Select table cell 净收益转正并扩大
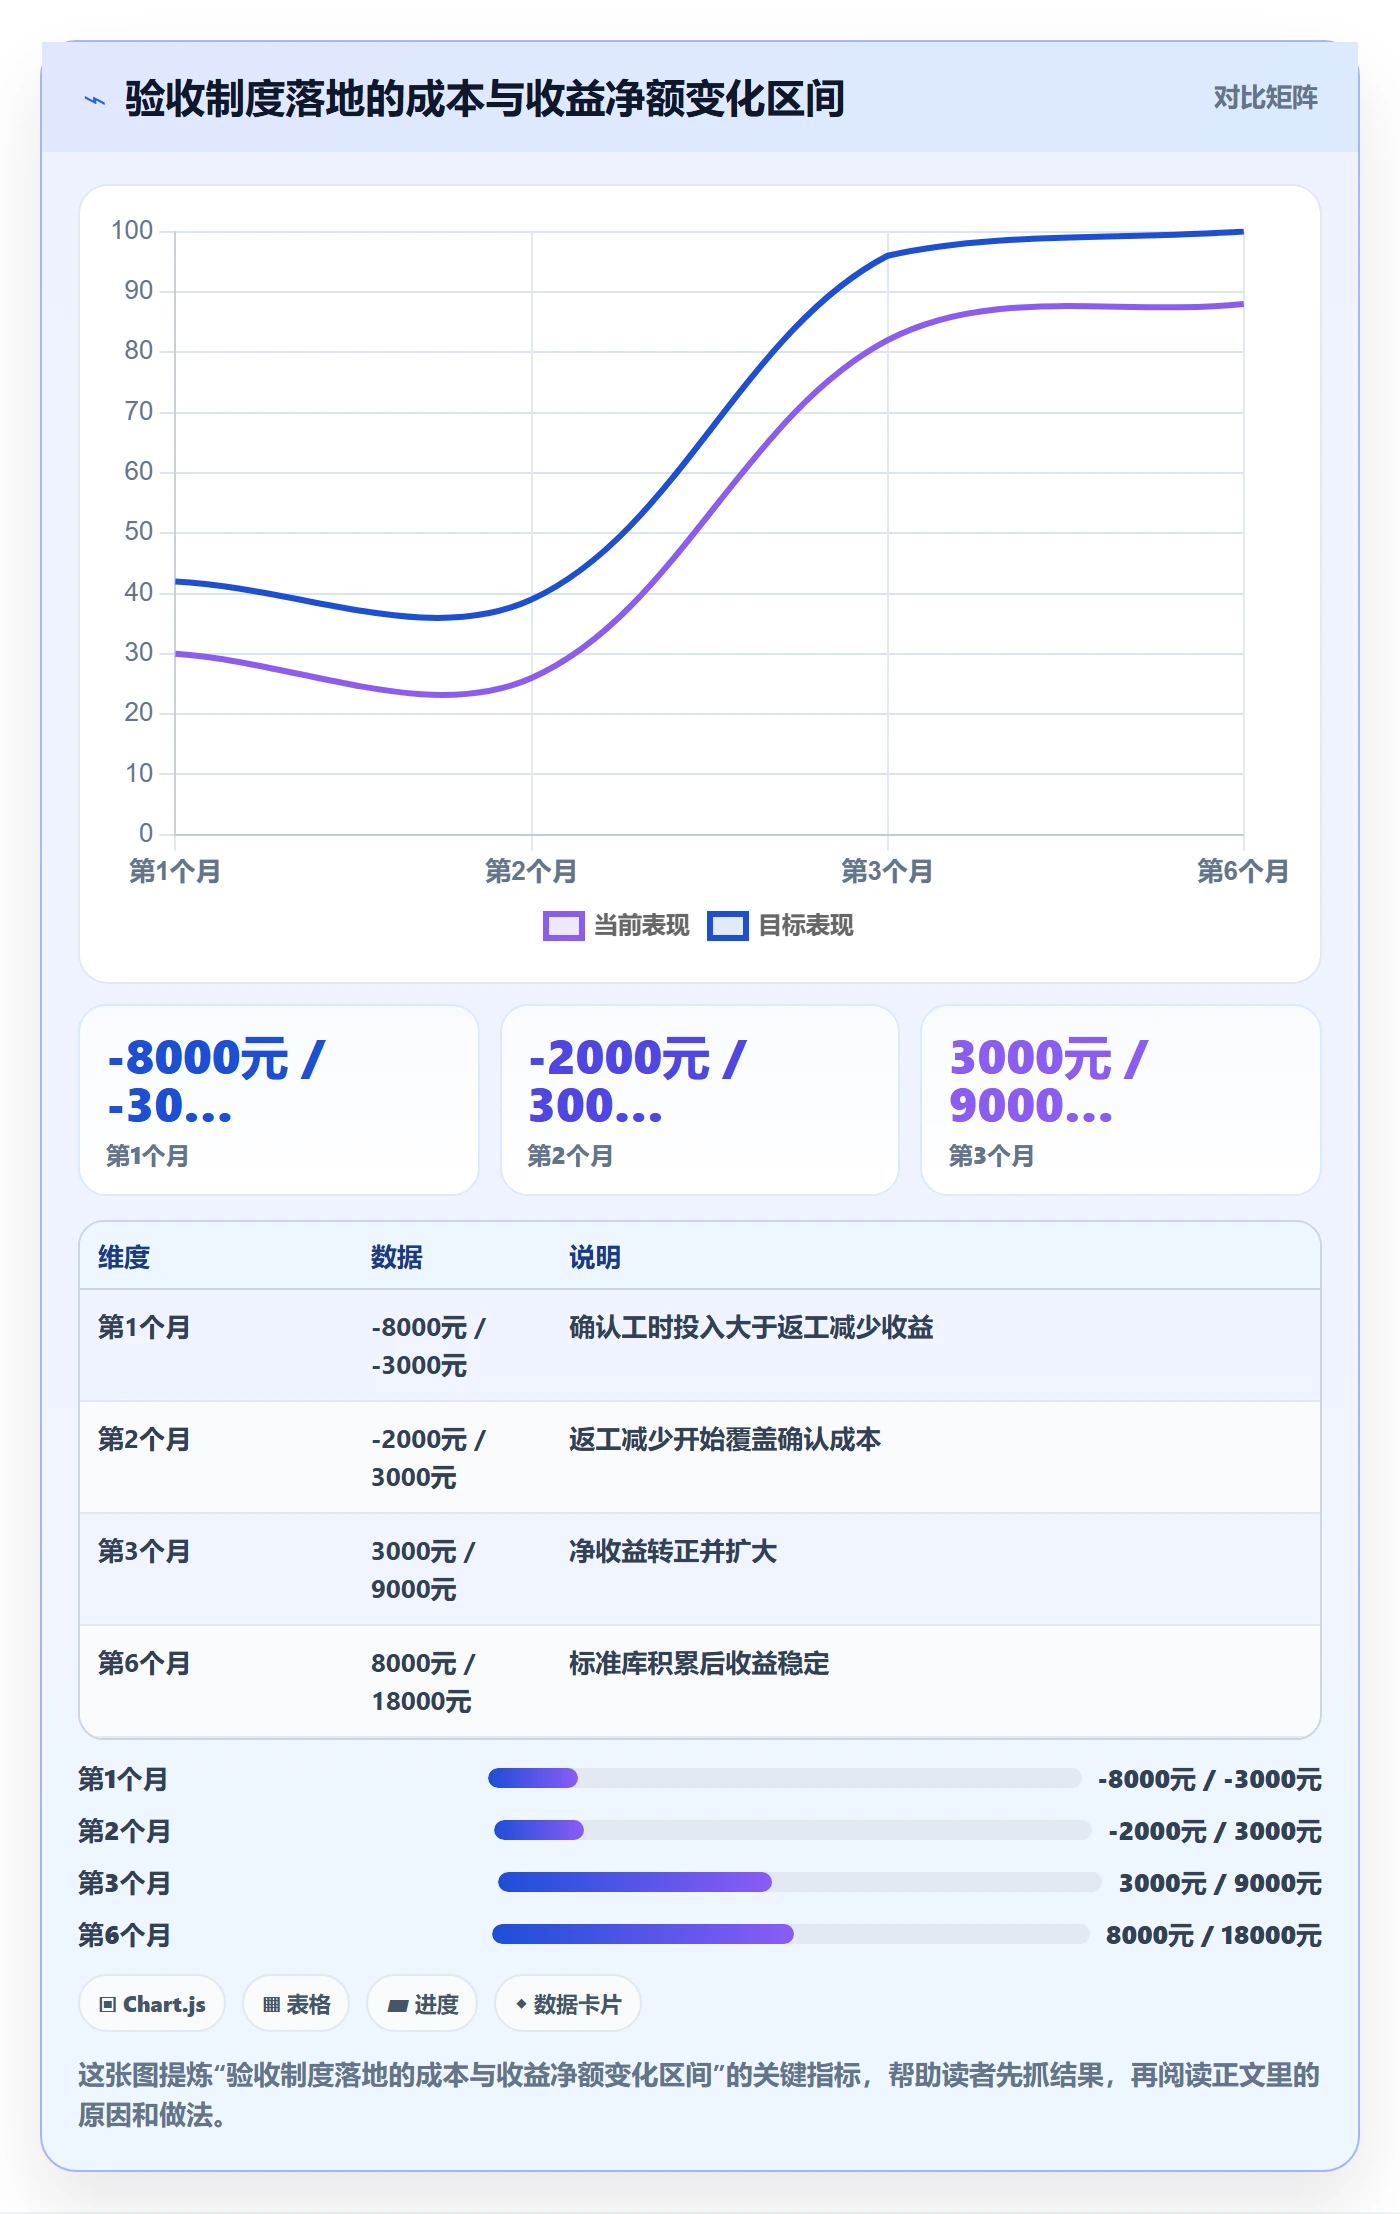The image size is (1400, 2214). (673, 1551)
